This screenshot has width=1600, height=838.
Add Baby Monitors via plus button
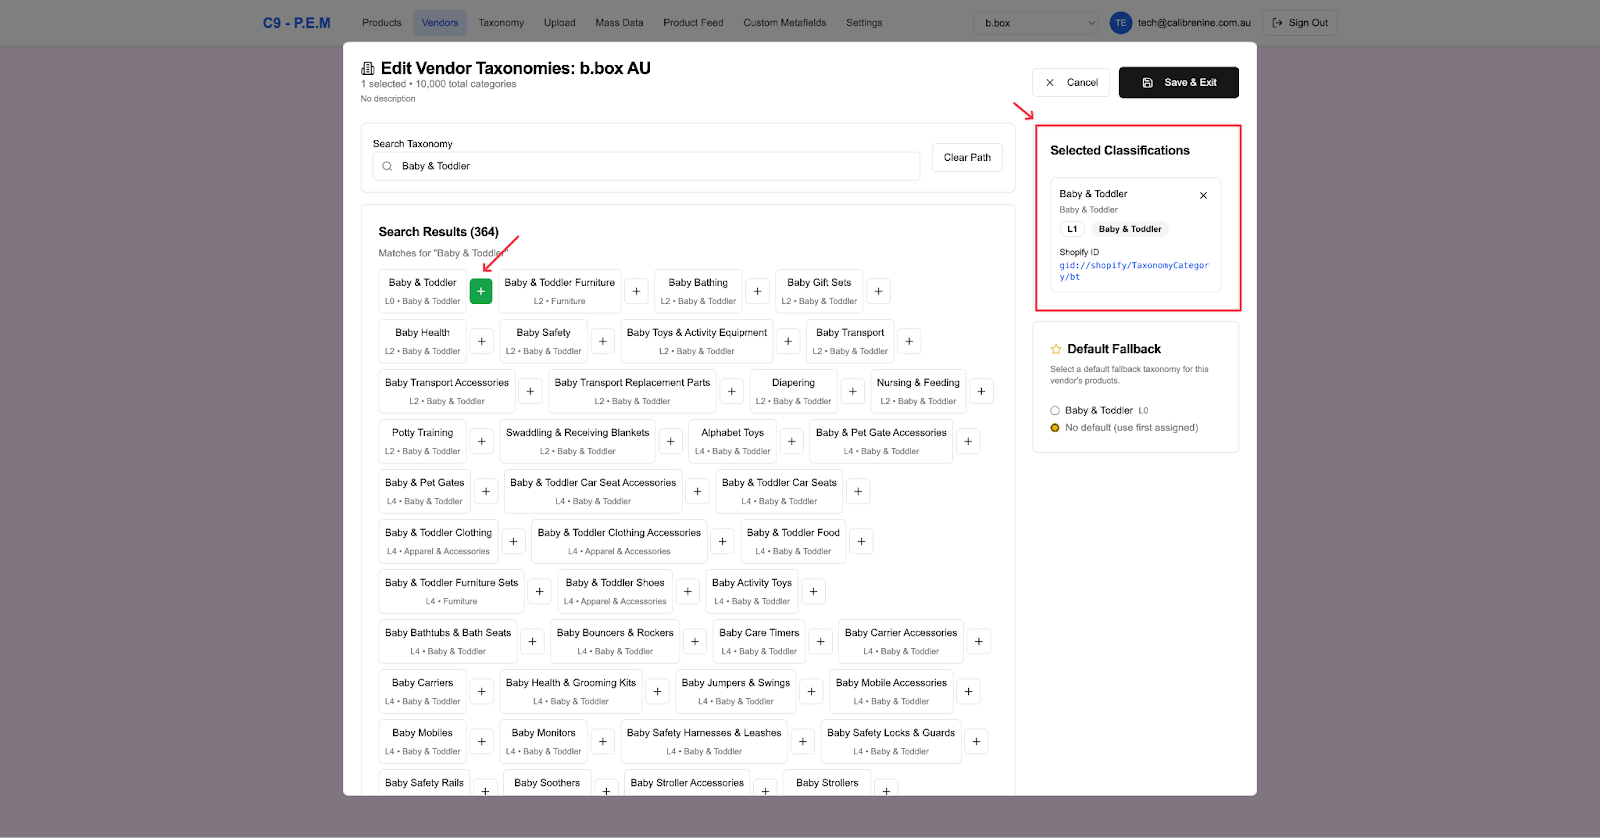coord(602,741)
